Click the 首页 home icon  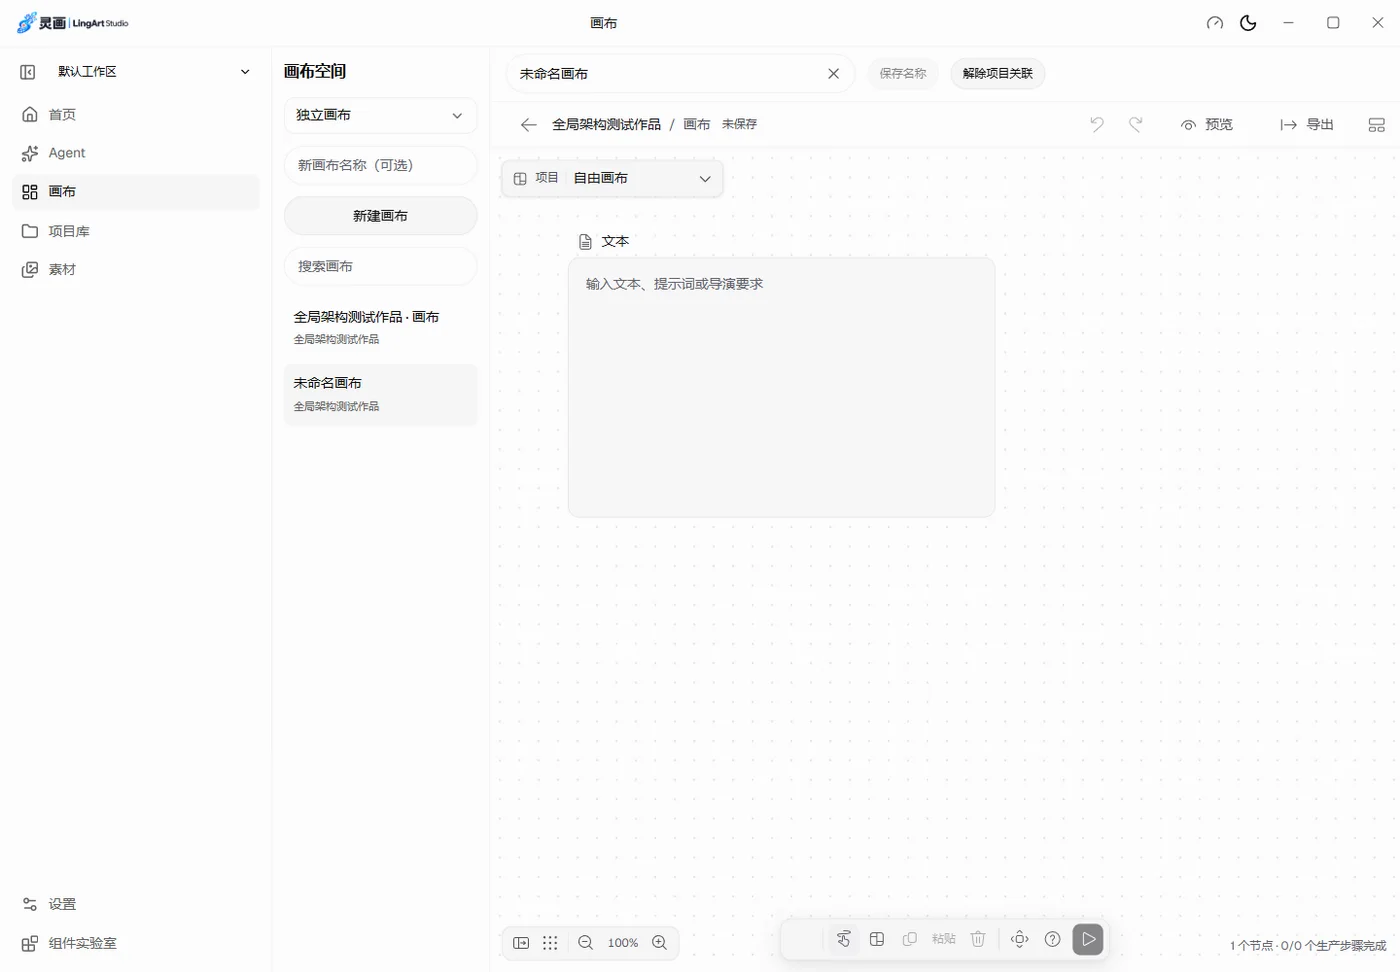pos(30,114)
